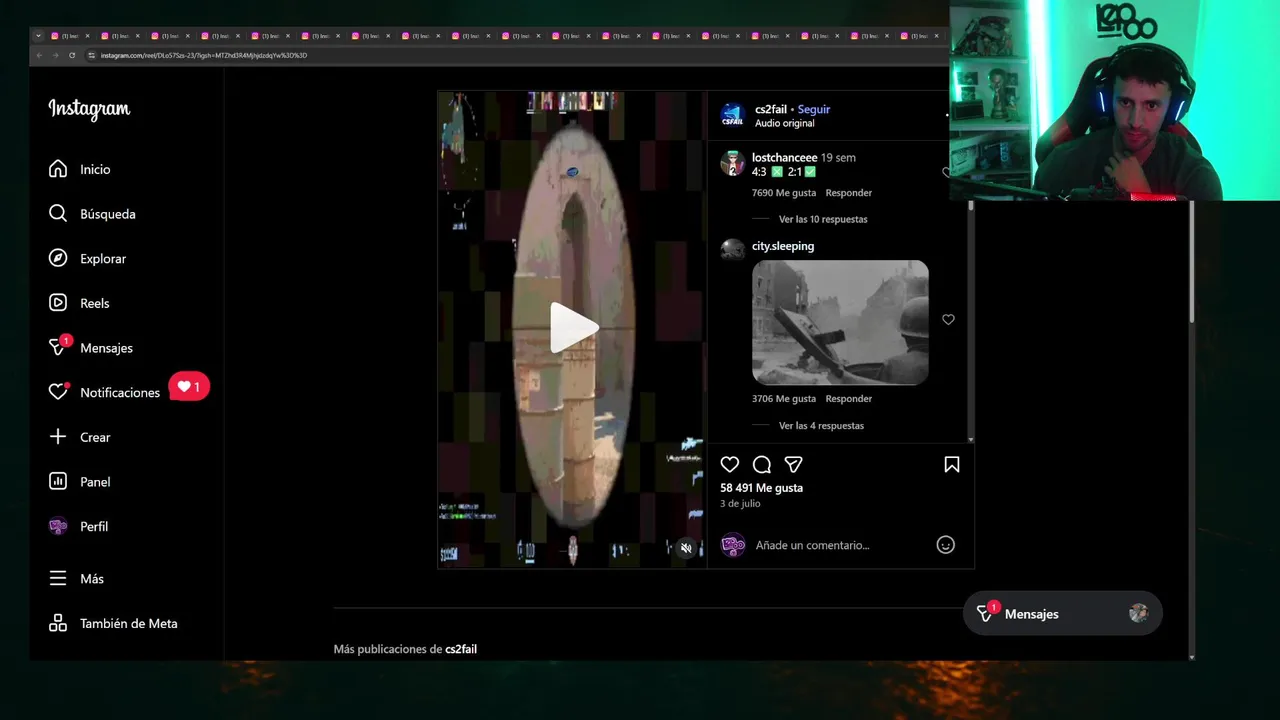
Task: Click Audio original link
Action: click(785, 123)
